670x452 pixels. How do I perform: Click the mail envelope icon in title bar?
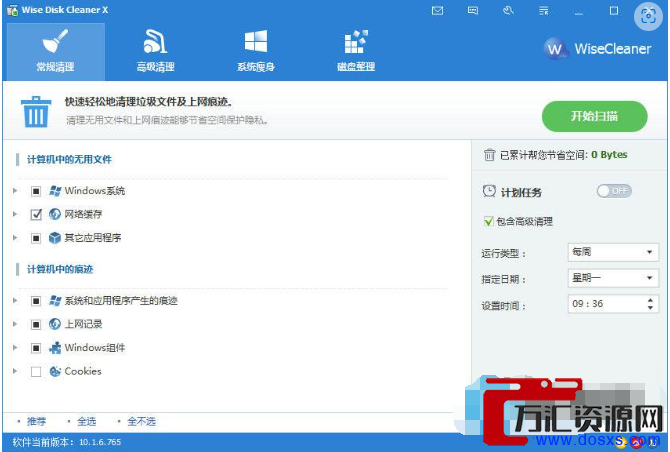[437, 10]
